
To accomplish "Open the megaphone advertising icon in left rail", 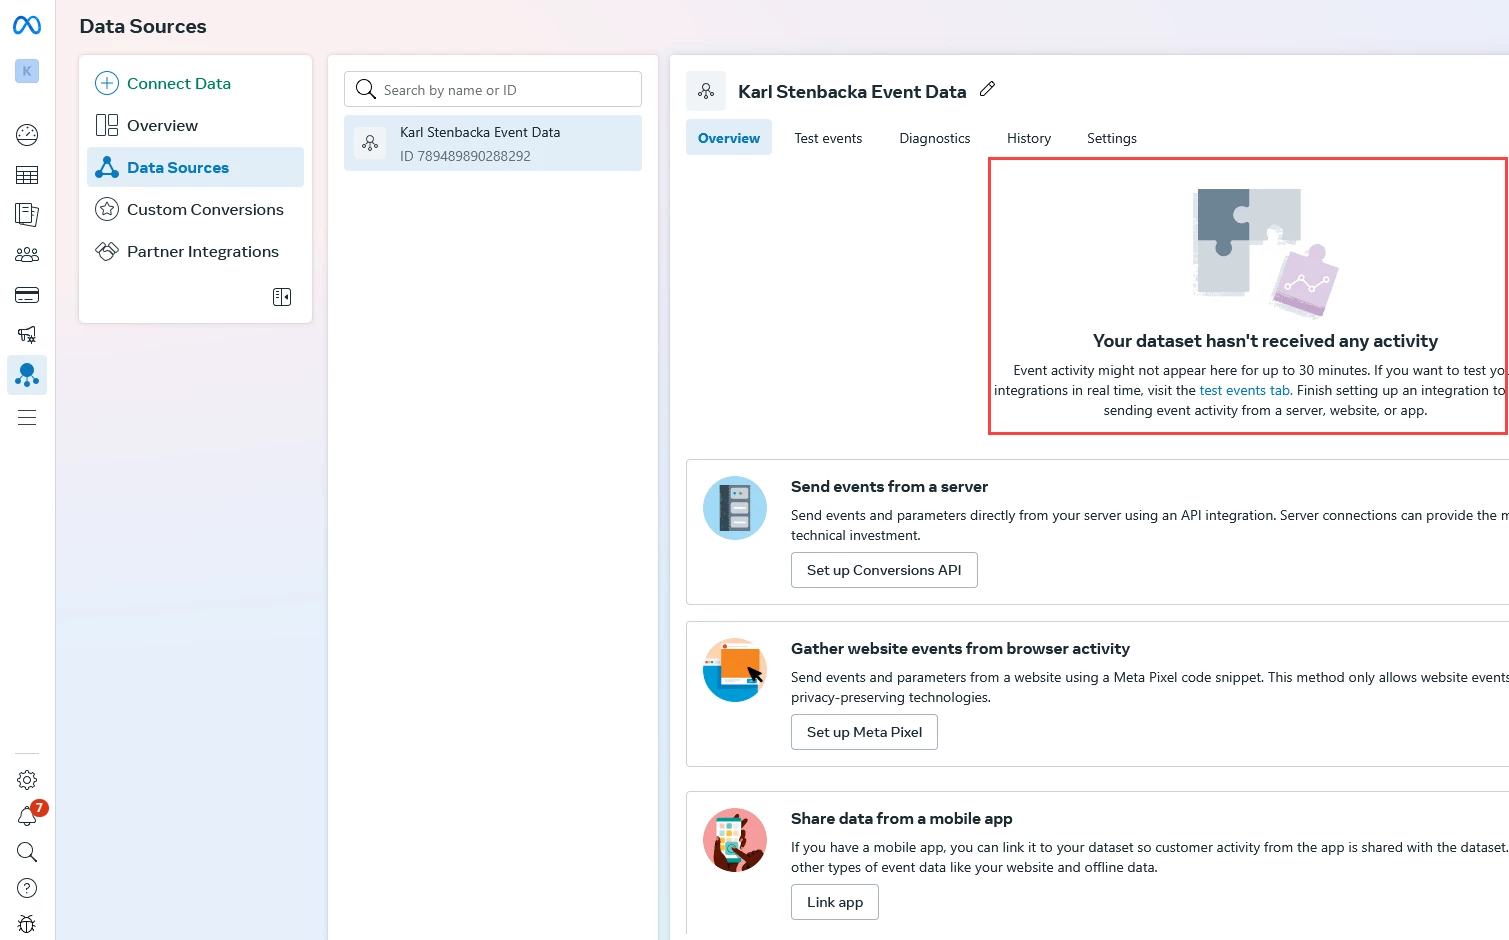I will pos(27,334).
